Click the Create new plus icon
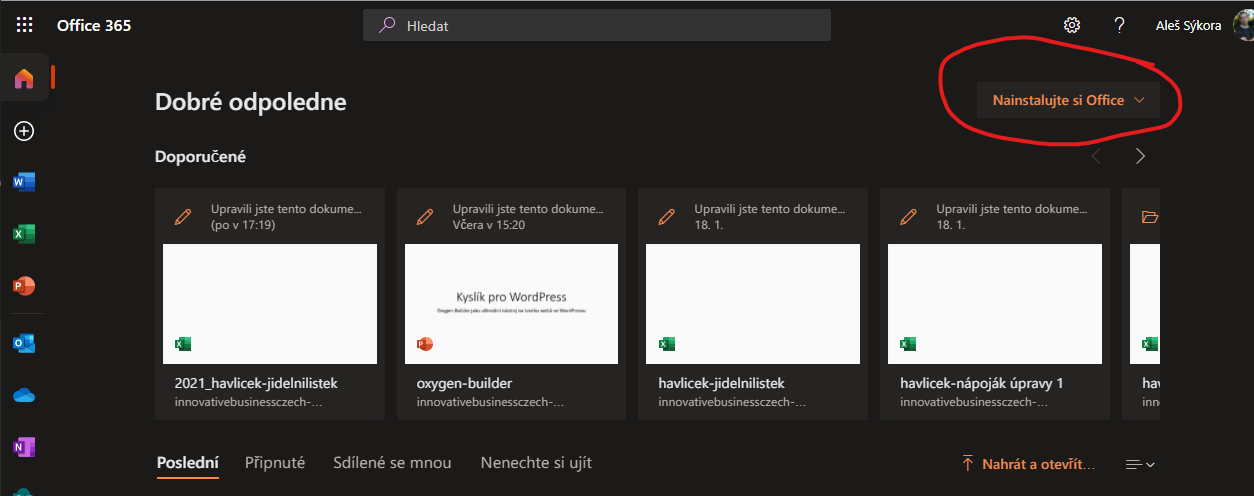 (24, 130)
